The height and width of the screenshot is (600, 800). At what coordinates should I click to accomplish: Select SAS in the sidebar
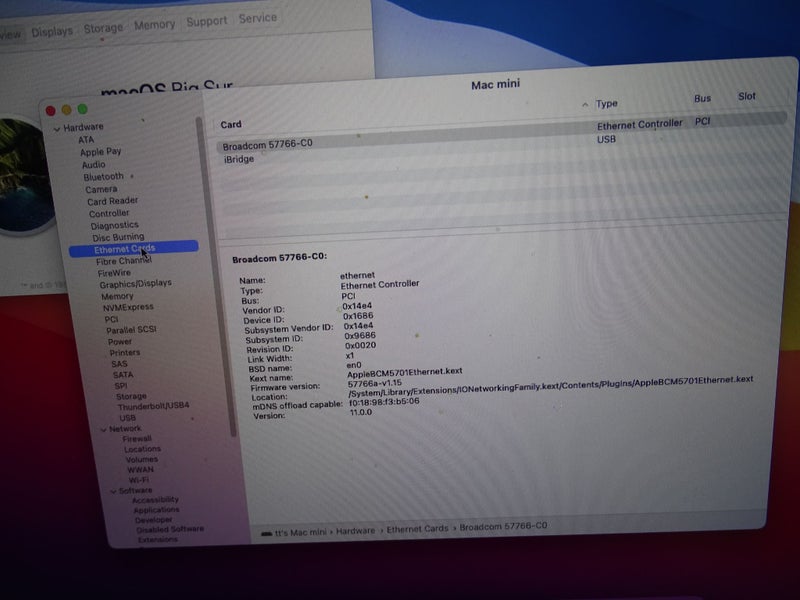pyautogui.click(x=119, y=364)
